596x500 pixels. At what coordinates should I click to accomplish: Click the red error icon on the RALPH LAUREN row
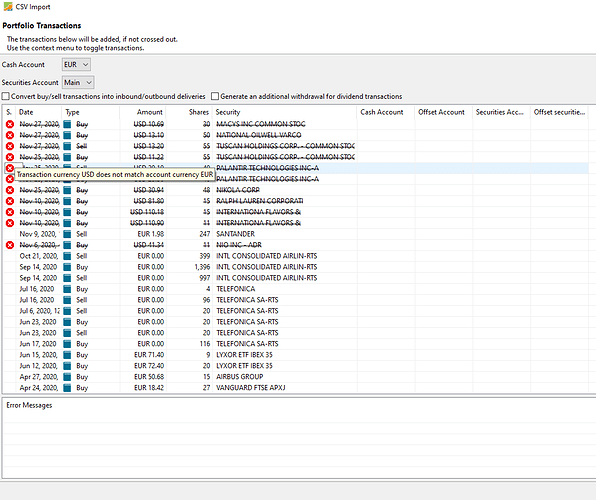click(x=10, y=201)
